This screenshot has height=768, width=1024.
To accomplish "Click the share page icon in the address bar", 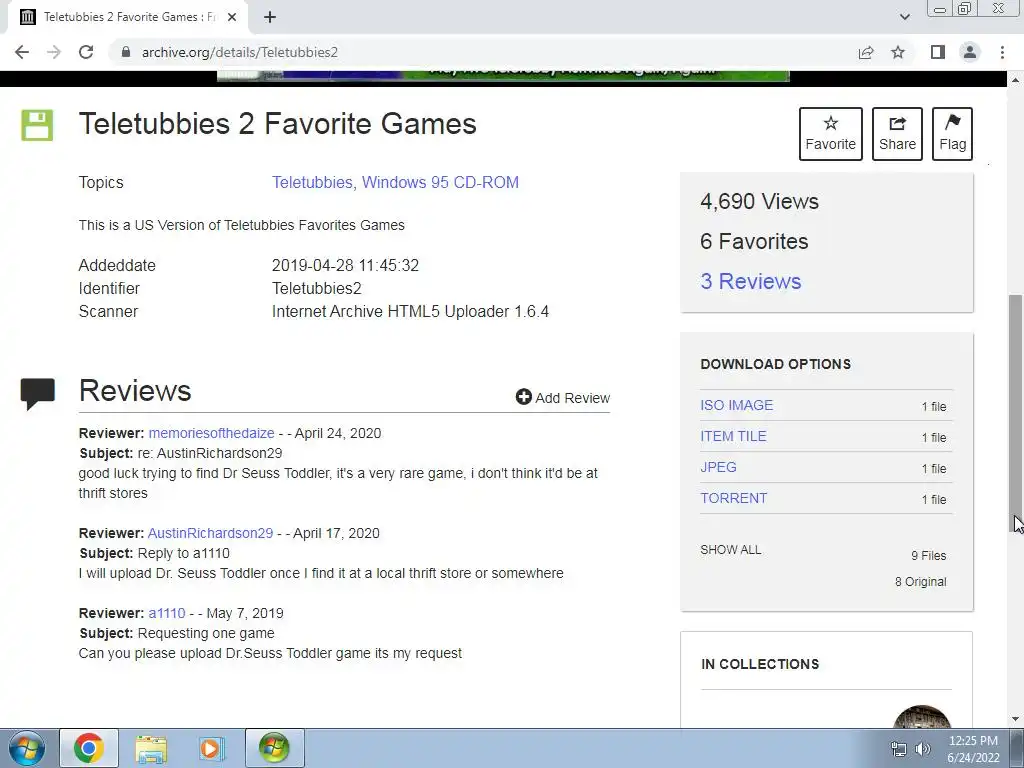I will [x=866, y=52].
